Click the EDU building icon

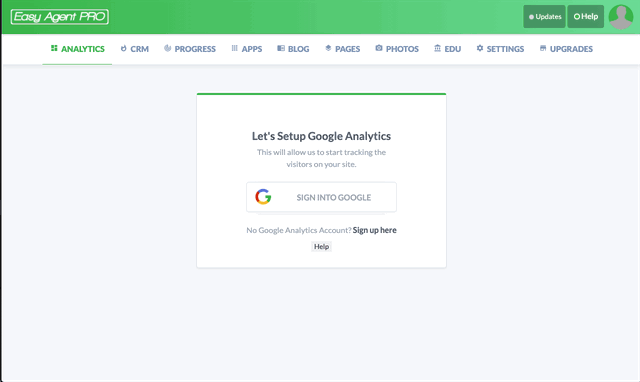[x=438, y=48]
